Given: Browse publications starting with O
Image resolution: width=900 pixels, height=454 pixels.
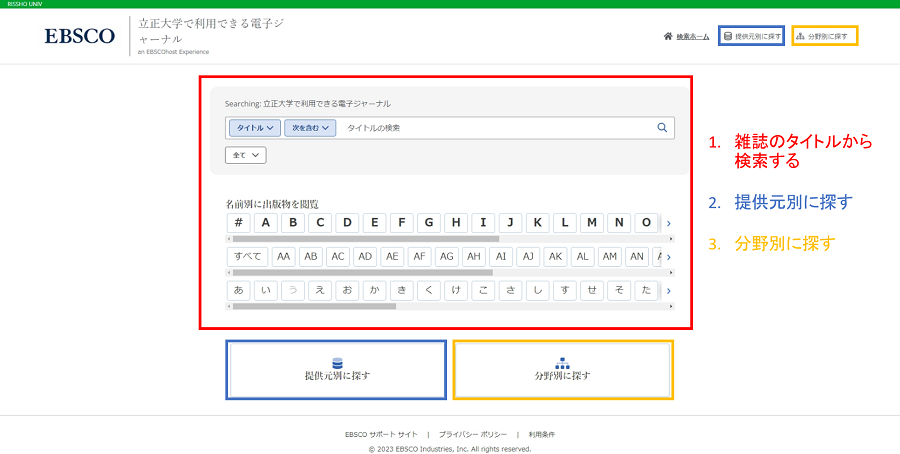Looking at the screenshot, I should point(646,223).
